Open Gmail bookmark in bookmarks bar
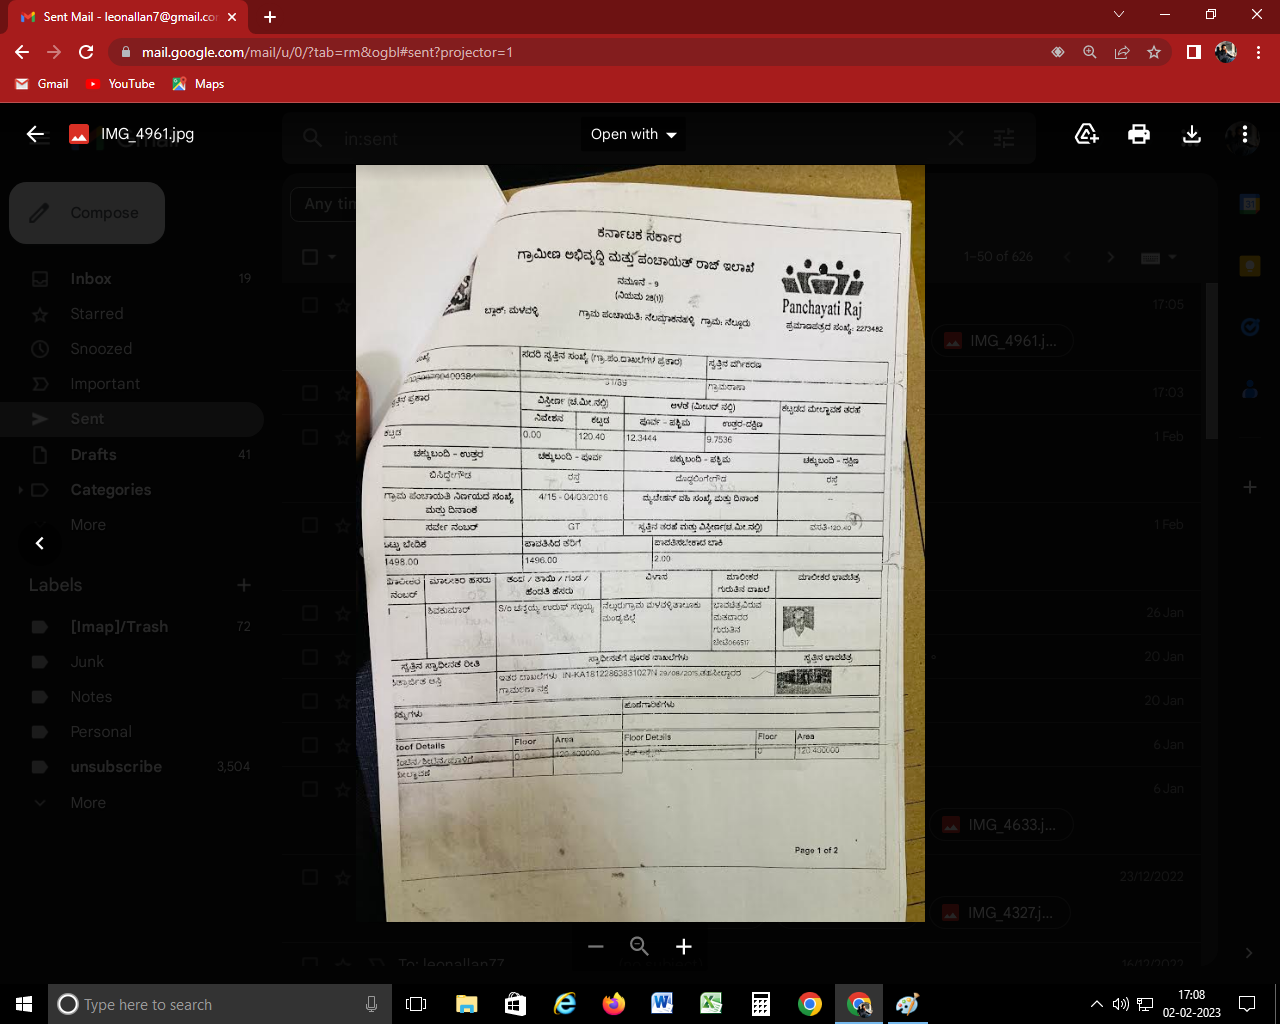 42,84
